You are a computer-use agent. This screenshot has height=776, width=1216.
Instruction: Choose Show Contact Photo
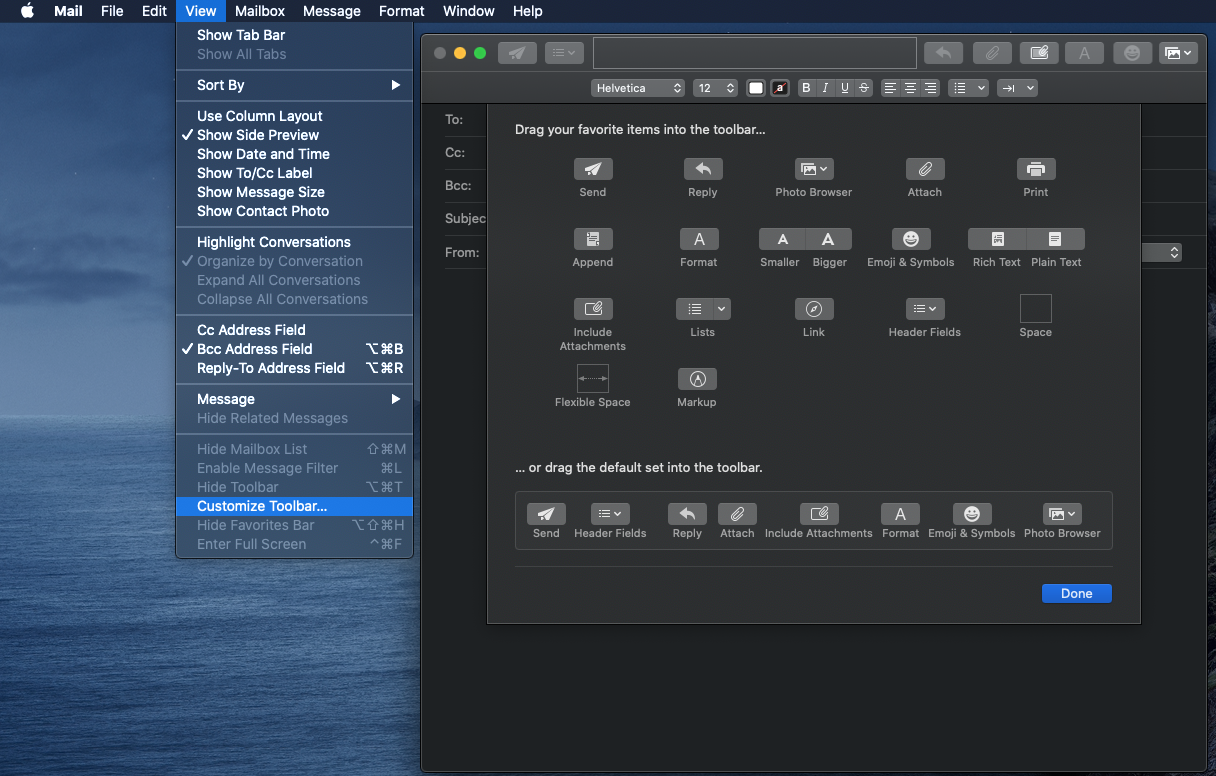point(294,211)
